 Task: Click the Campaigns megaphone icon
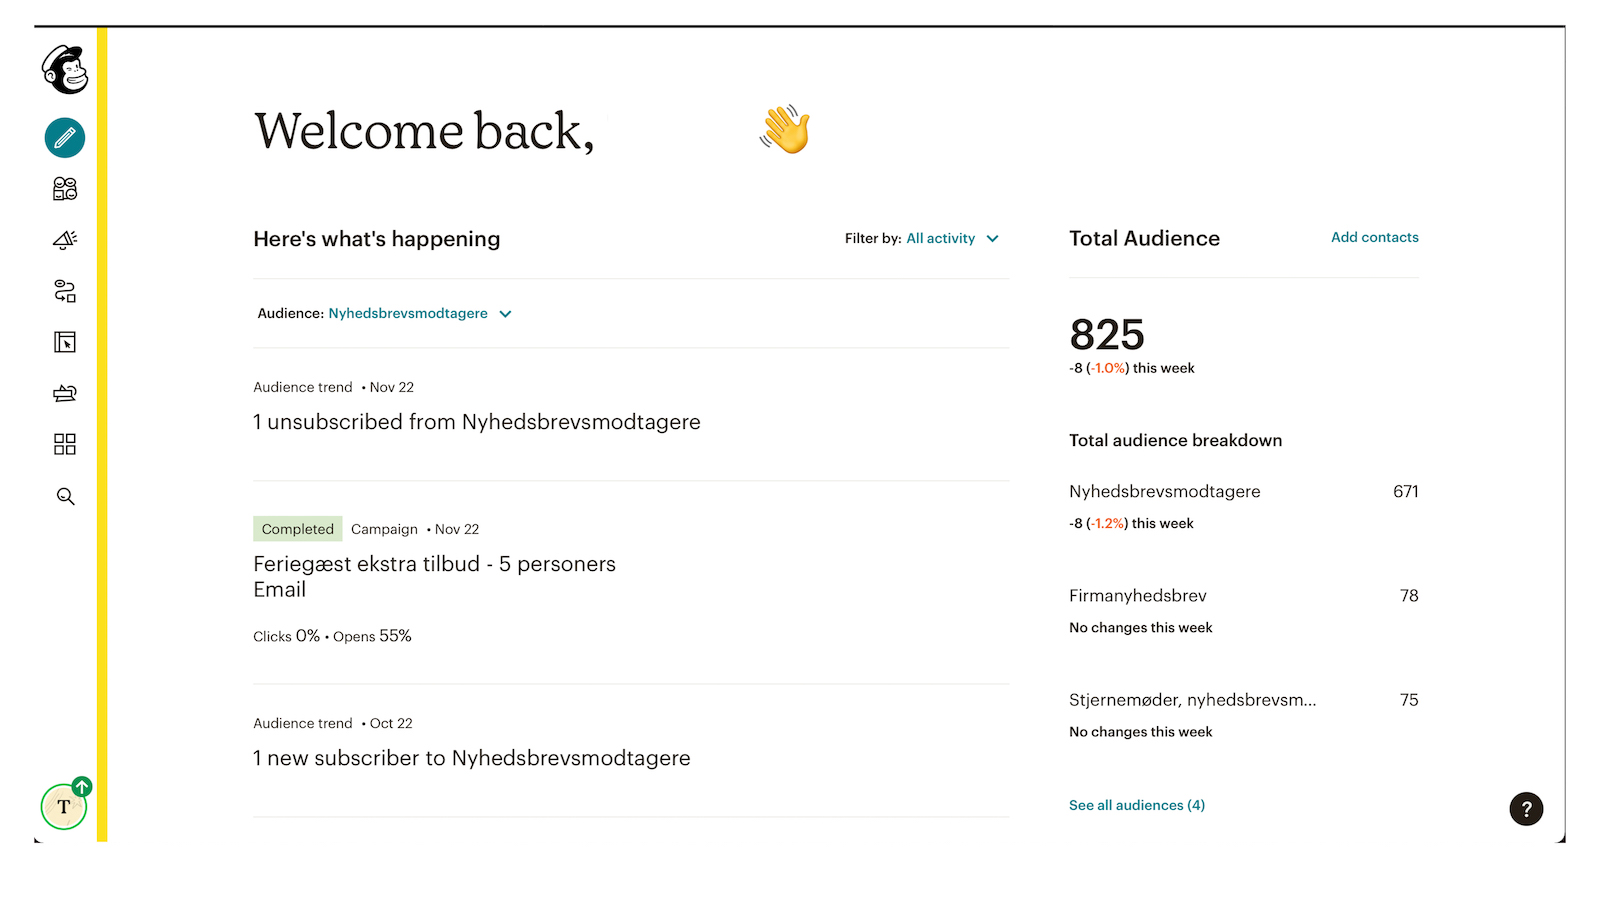pyautogui.click(x=64, y=240)
